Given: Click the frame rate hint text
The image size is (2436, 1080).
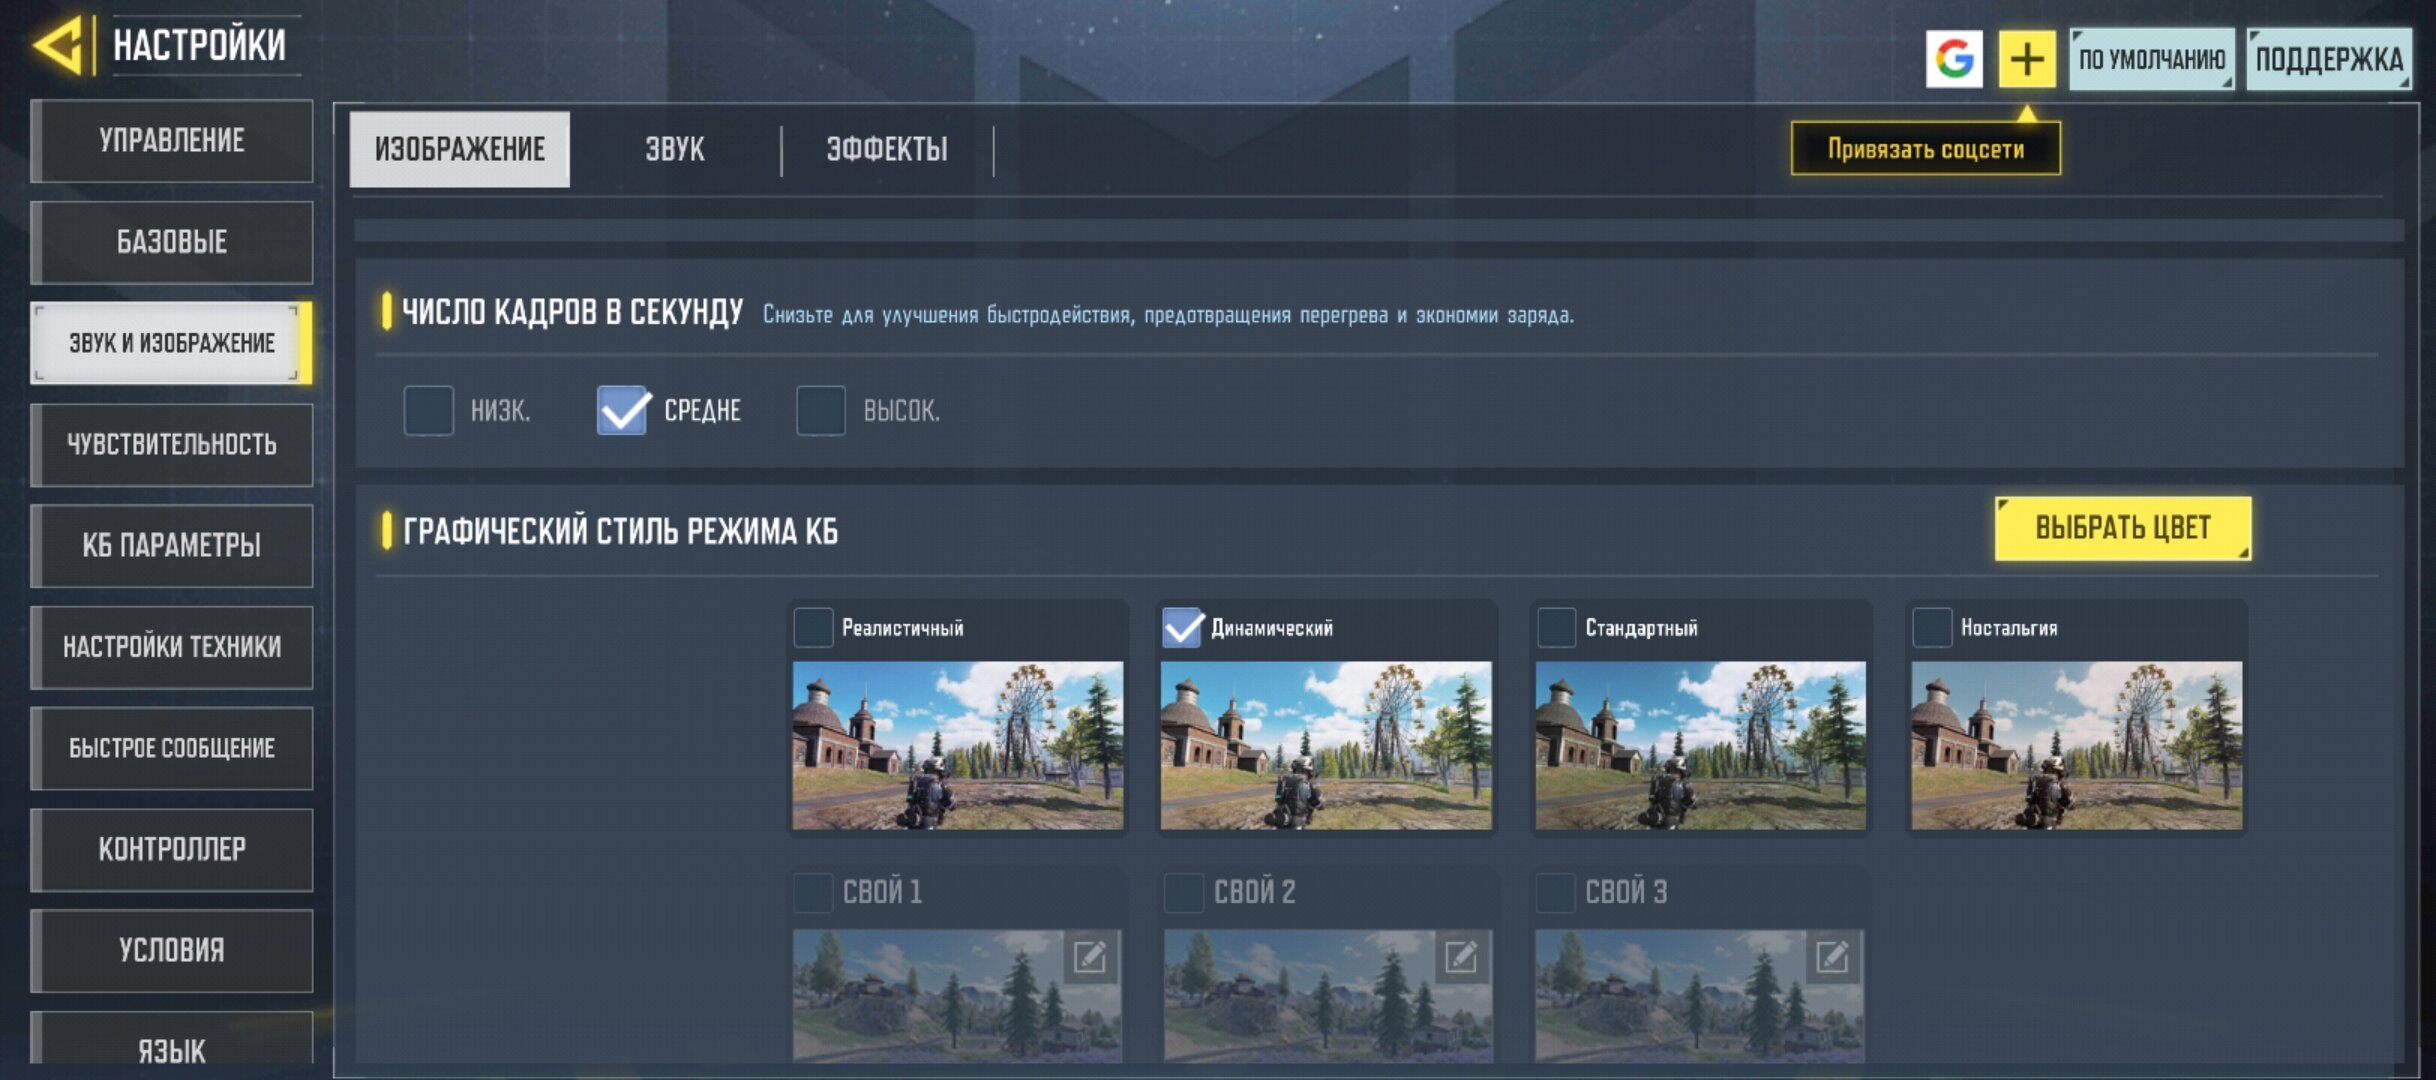Looking at the screenshot, I should click(x=1168, y=315).
